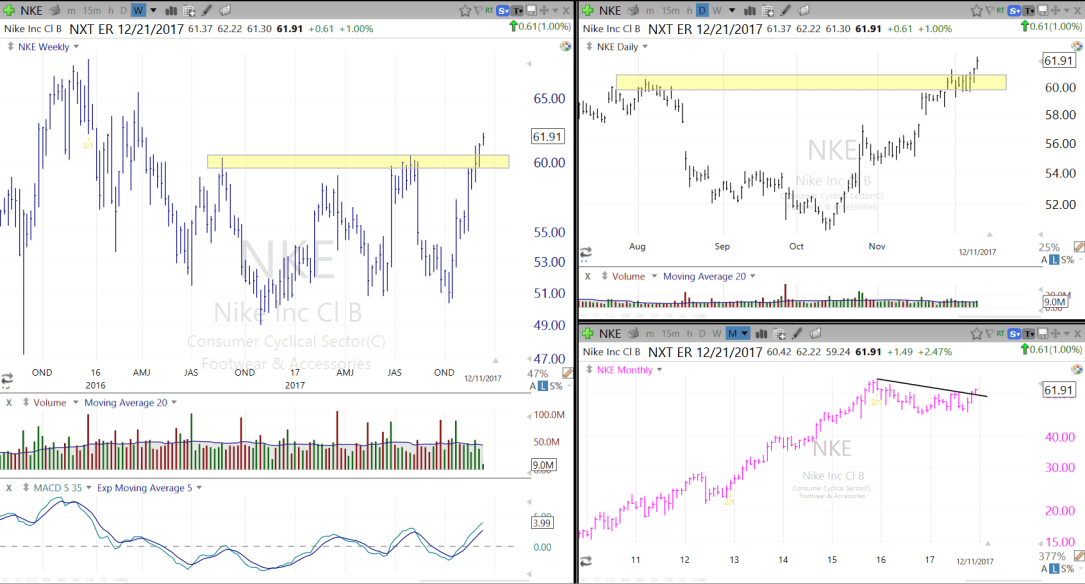Viewport: 1085px width, 584px height.
Task: Toggle arithmetic scale A on daily chart
Action: pos(1043,260)
